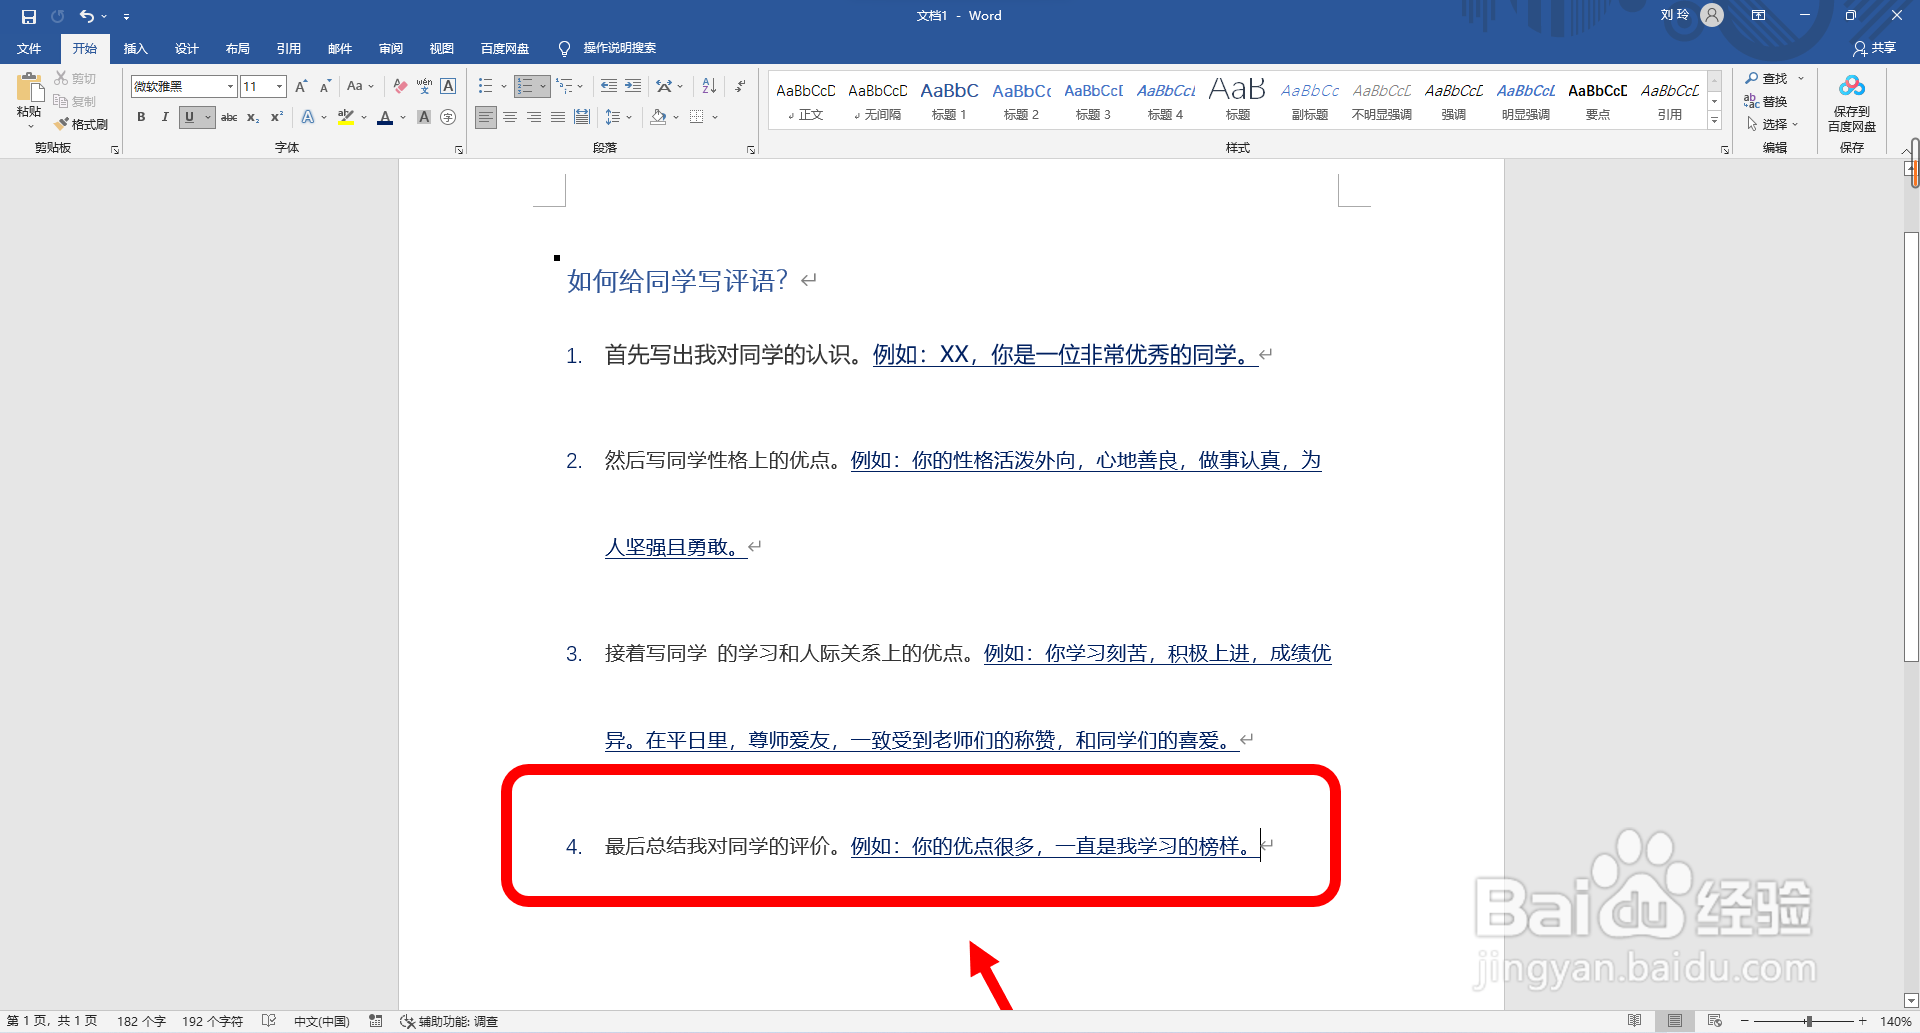Select the Format Painter (格式刷) tool
Viewport: 1920px width, 1033px height.
tap(81, 124)
